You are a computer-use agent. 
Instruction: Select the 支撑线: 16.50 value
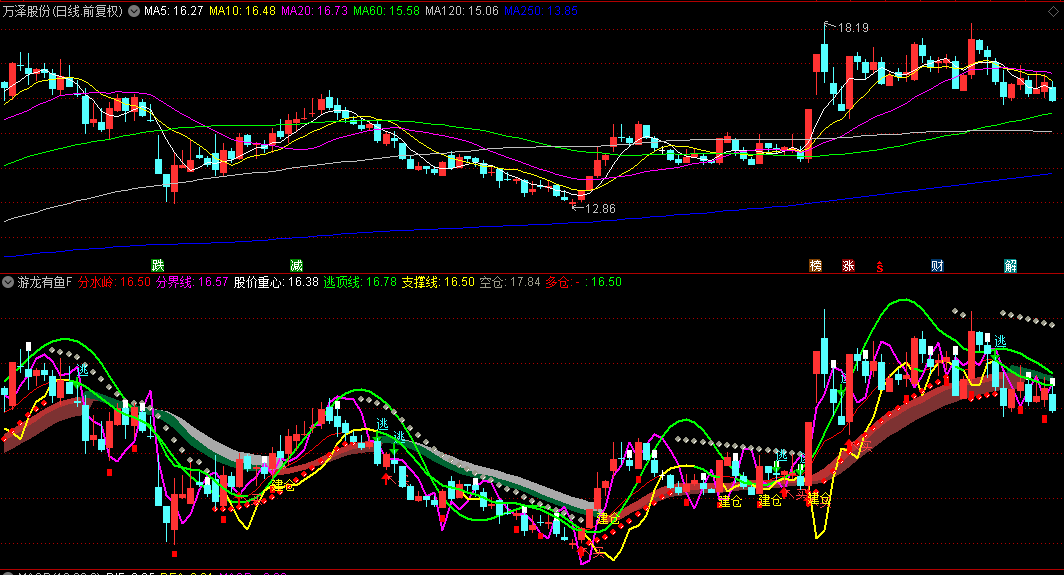pos(438,282)
